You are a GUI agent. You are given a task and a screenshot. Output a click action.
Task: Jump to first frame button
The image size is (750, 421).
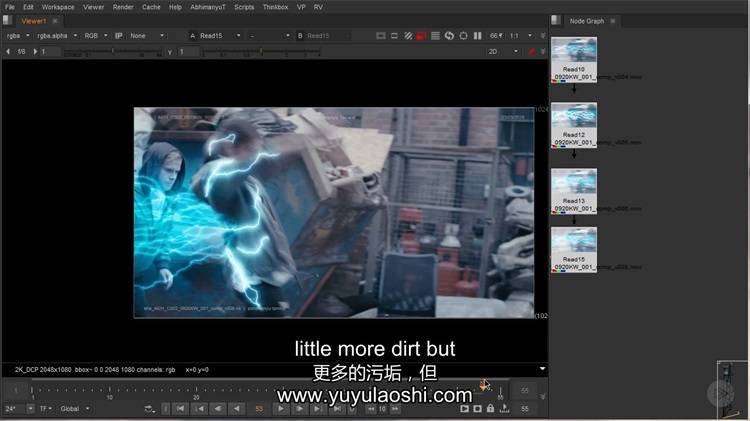click(180, 408)
